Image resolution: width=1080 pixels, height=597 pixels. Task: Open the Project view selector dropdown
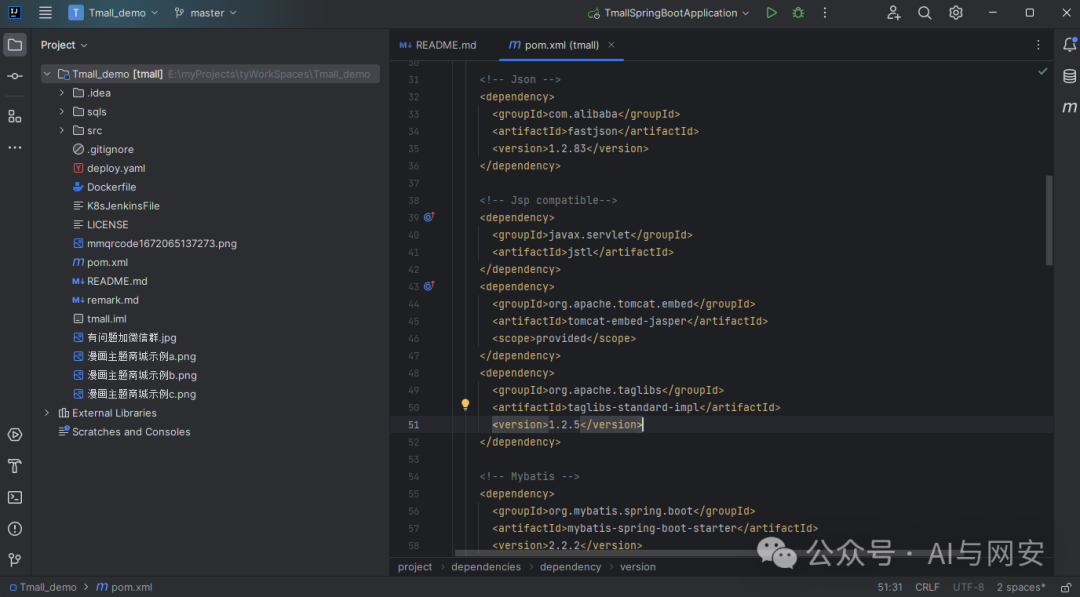pyautogui.click(x=64, y=45)
